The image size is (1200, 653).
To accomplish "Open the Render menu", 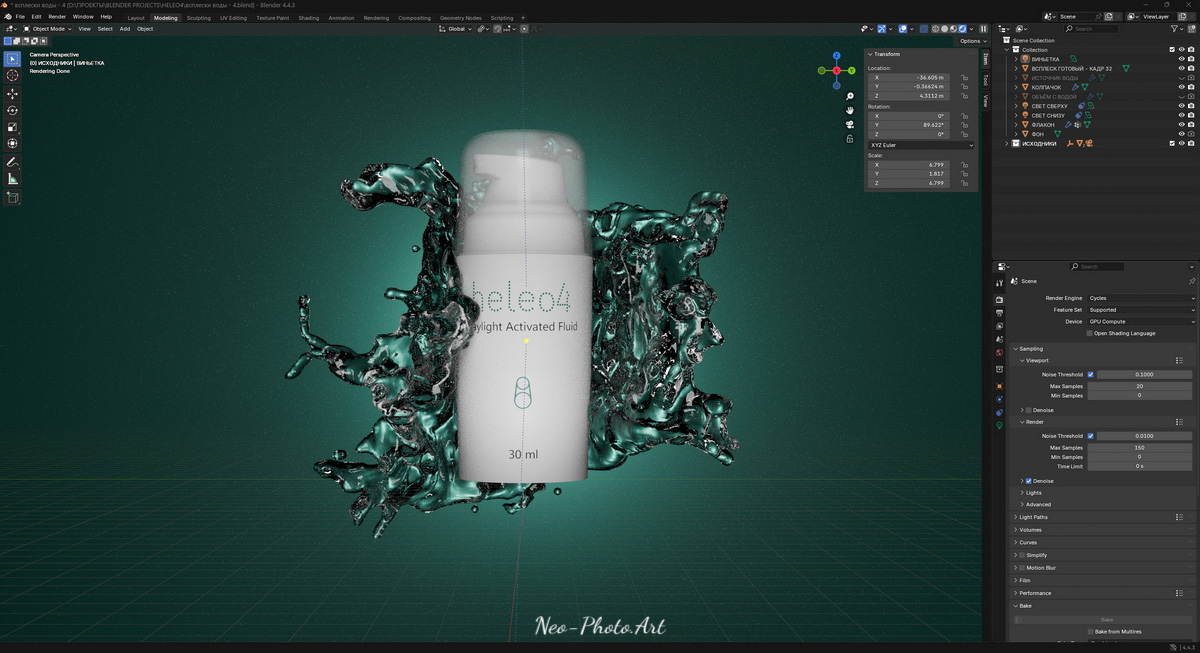I will tap(57, 17).
